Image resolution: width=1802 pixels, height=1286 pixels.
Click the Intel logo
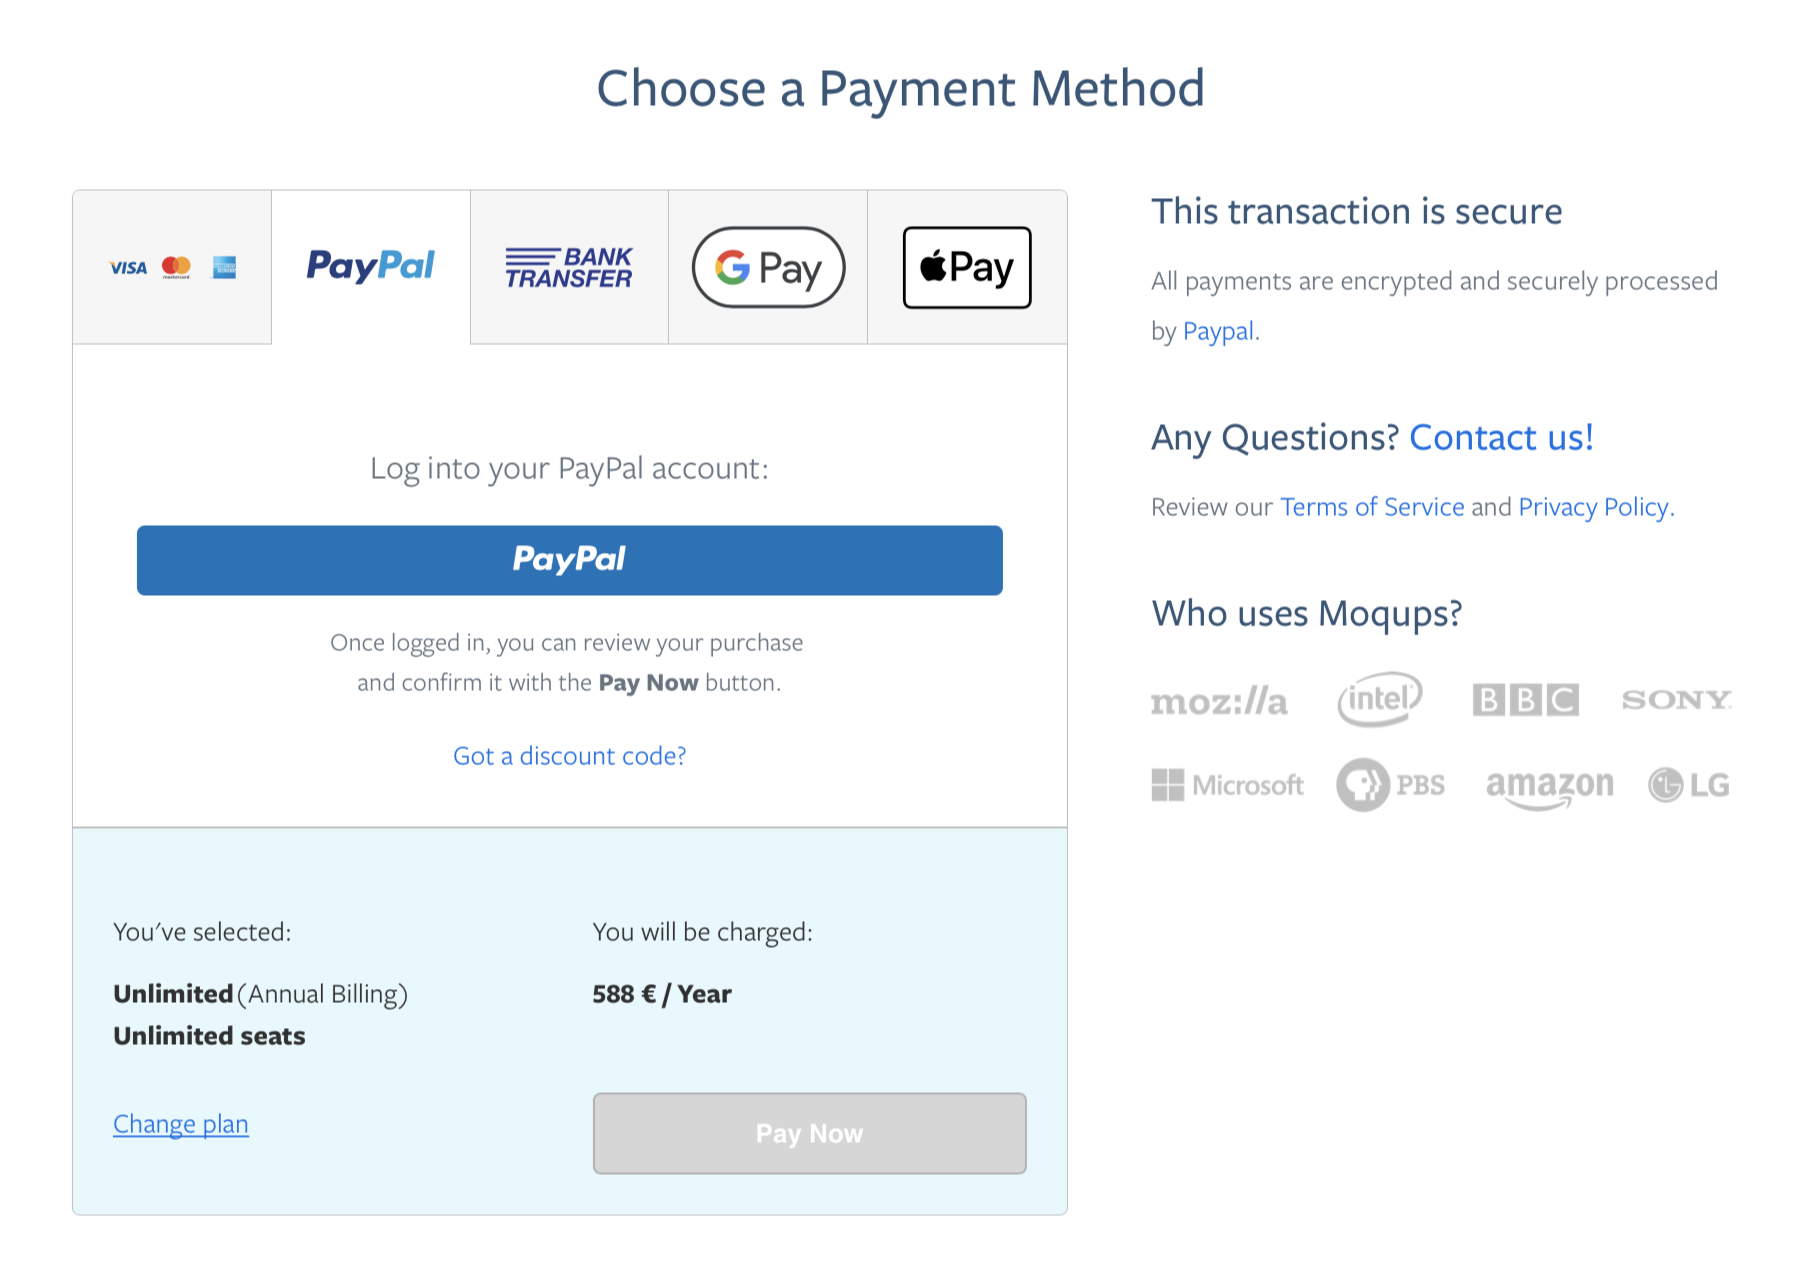(x=1379, y=698)
